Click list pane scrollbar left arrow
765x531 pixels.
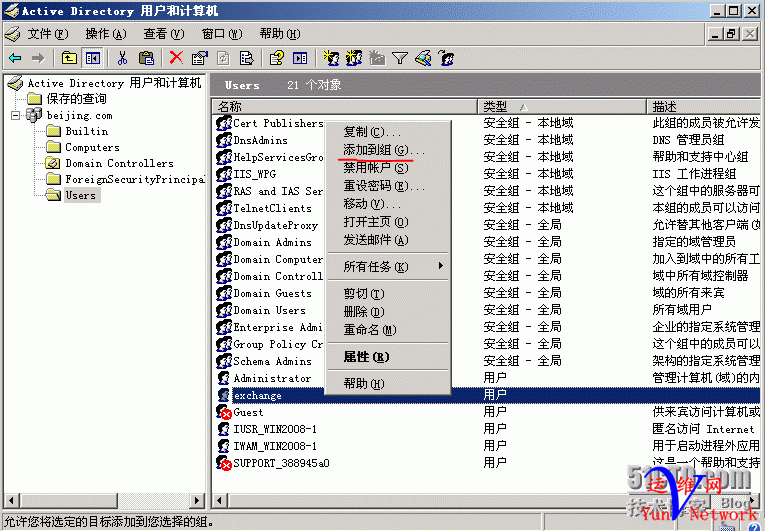[220, 500]
